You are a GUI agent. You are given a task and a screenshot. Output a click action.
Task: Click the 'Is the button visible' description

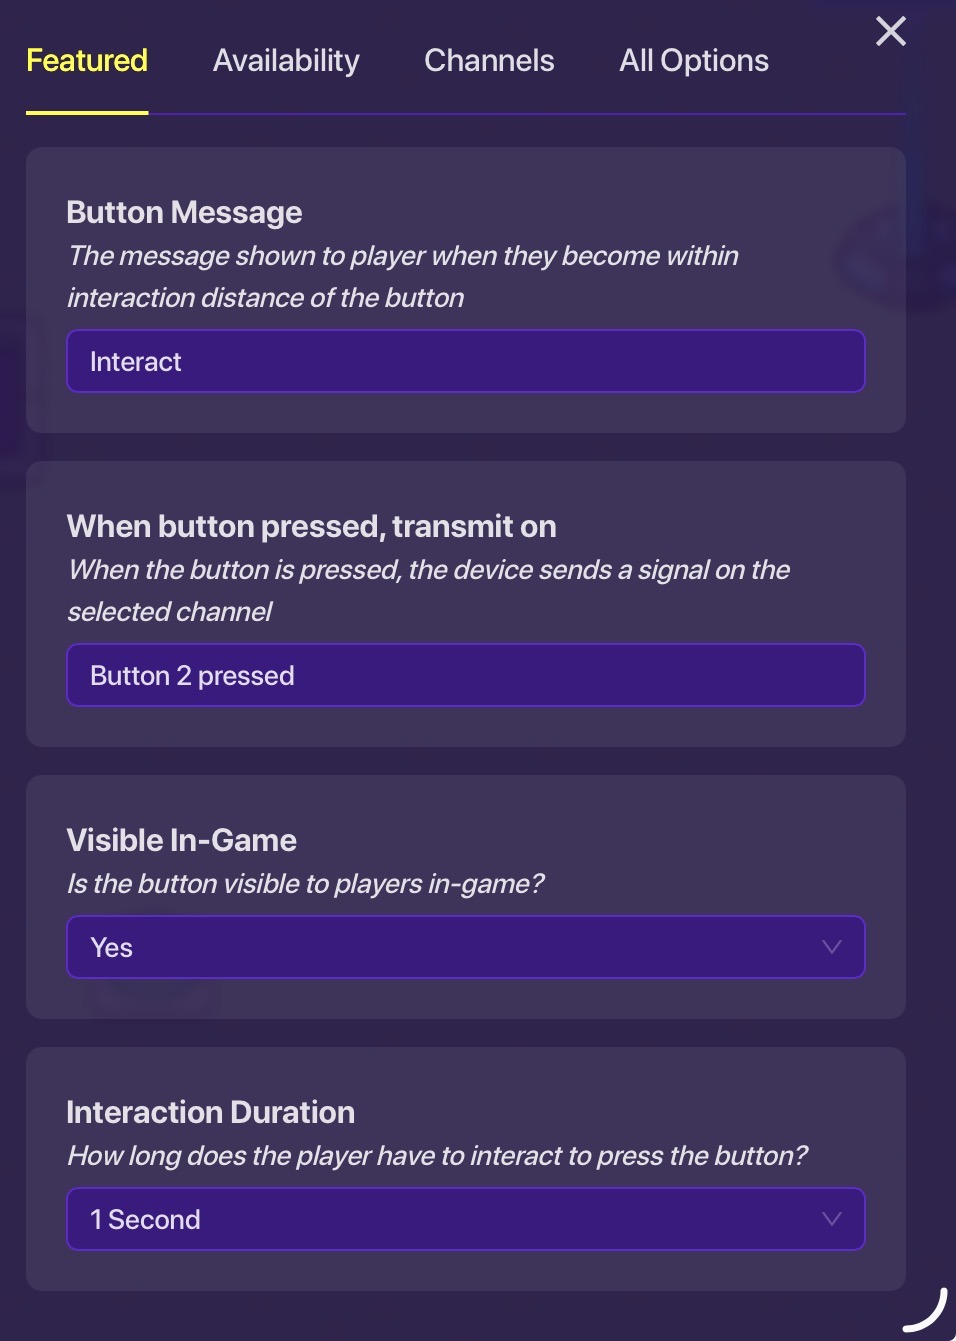point(305,884)
